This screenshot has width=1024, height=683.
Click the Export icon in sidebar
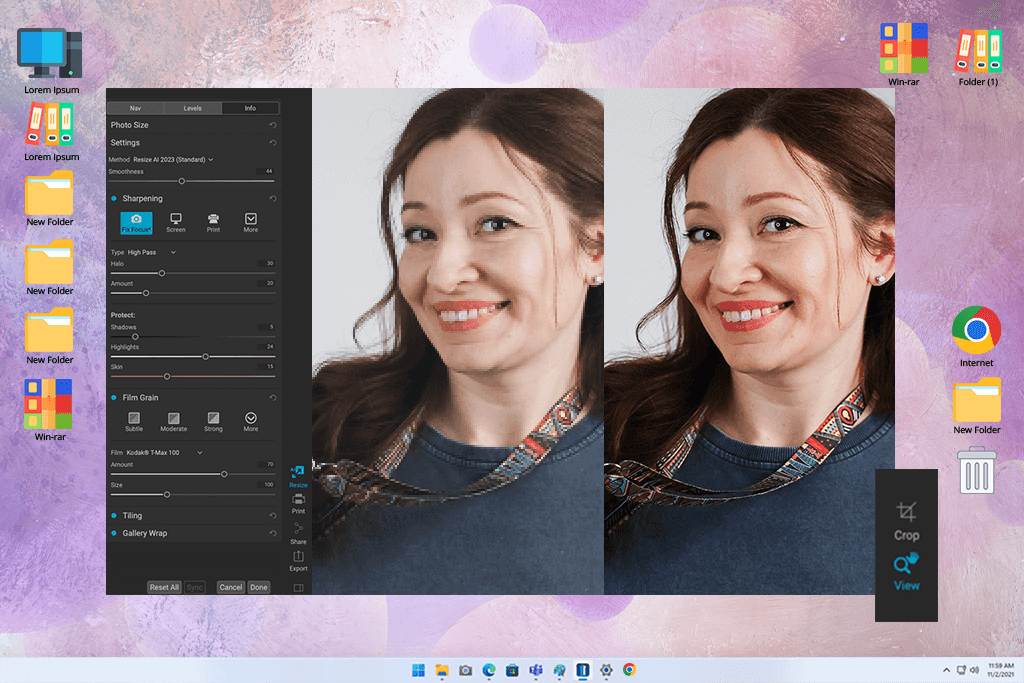click(x=298, y=556)
